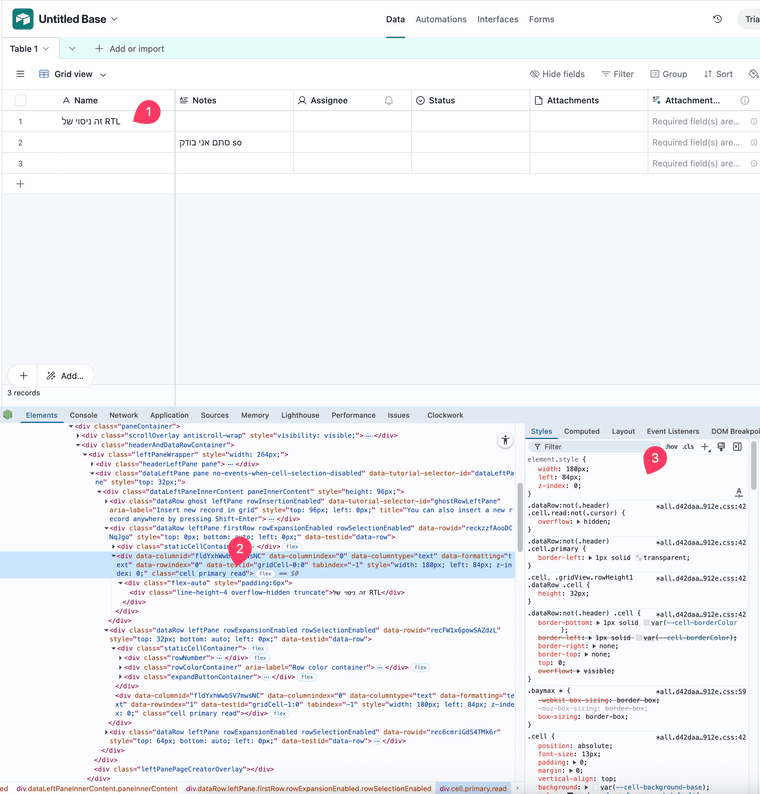Image resolution: width=760 pixels, height=794 pixels.
Task: Expand the Untitled Base name dropdown
Action: click(114, 19)
